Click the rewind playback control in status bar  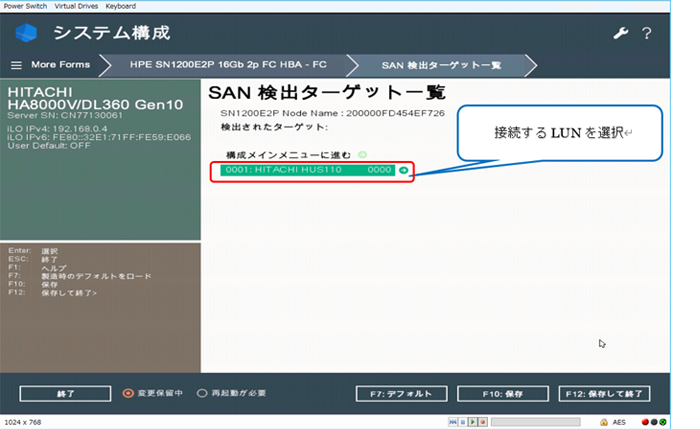pos(453,422)
